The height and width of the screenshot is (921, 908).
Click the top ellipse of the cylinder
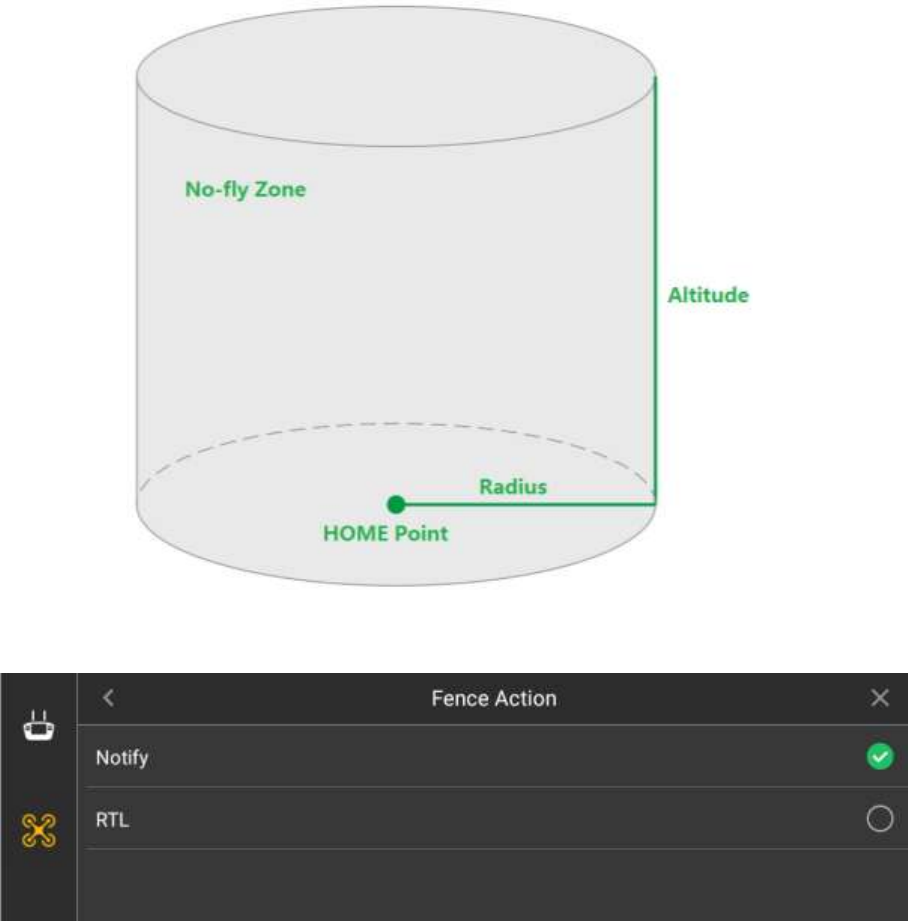point(395,75)
